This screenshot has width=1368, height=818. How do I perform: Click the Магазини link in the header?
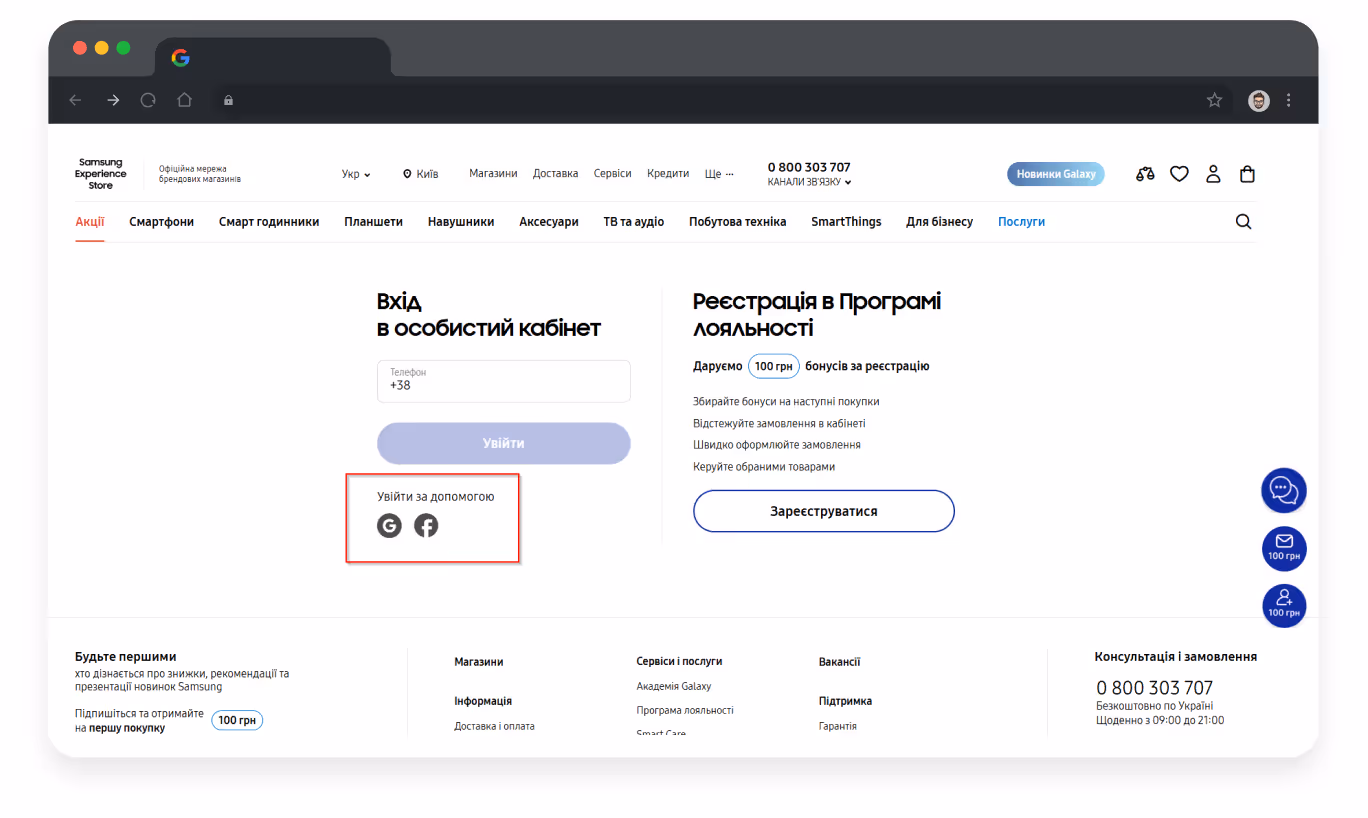click(x=493, y=174)
